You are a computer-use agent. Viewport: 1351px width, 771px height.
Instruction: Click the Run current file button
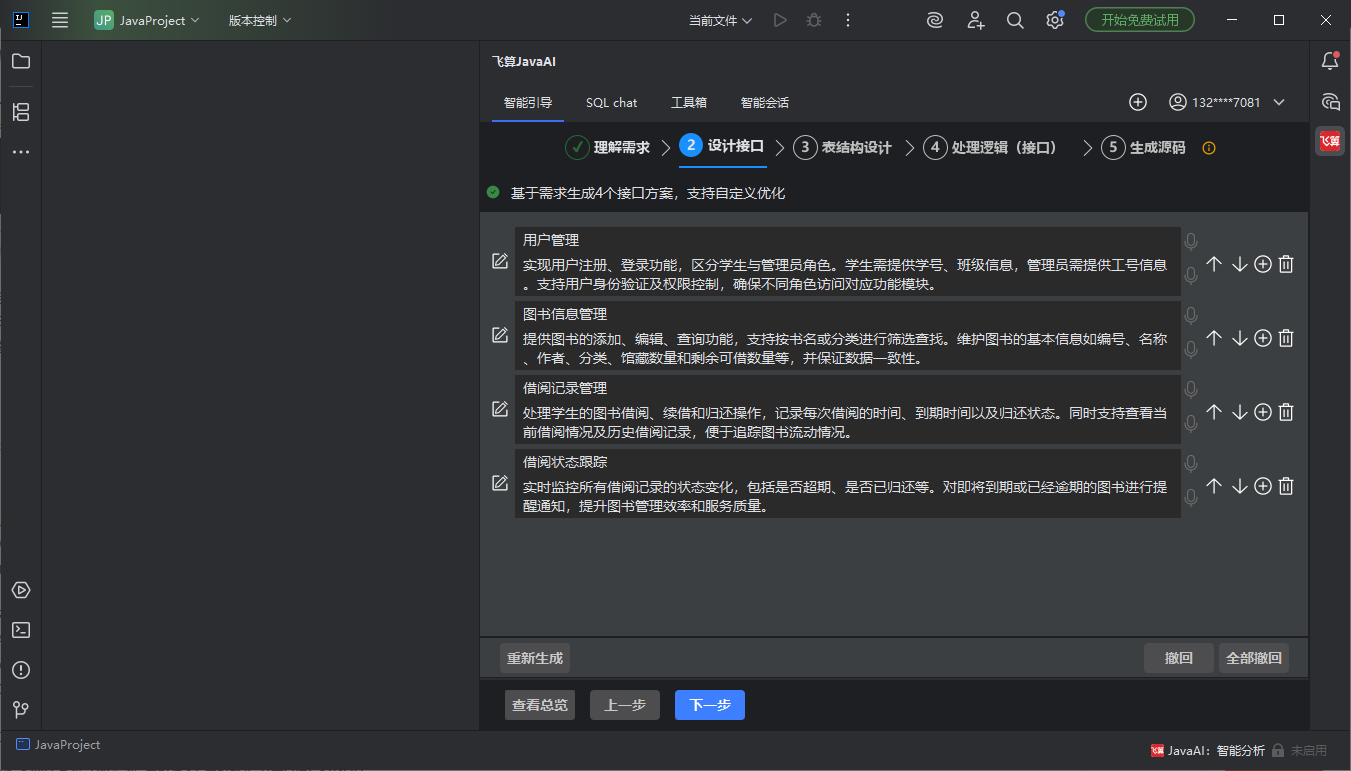point(780,20)
